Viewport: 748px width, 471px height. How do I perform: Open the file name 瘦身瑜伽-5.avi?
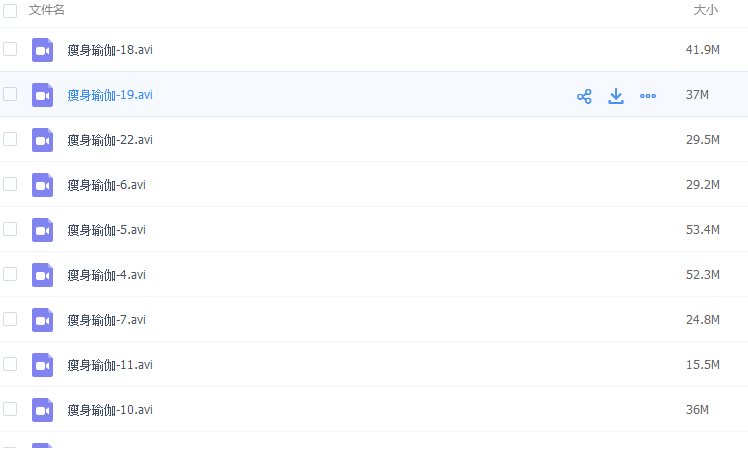coord(106,230)
